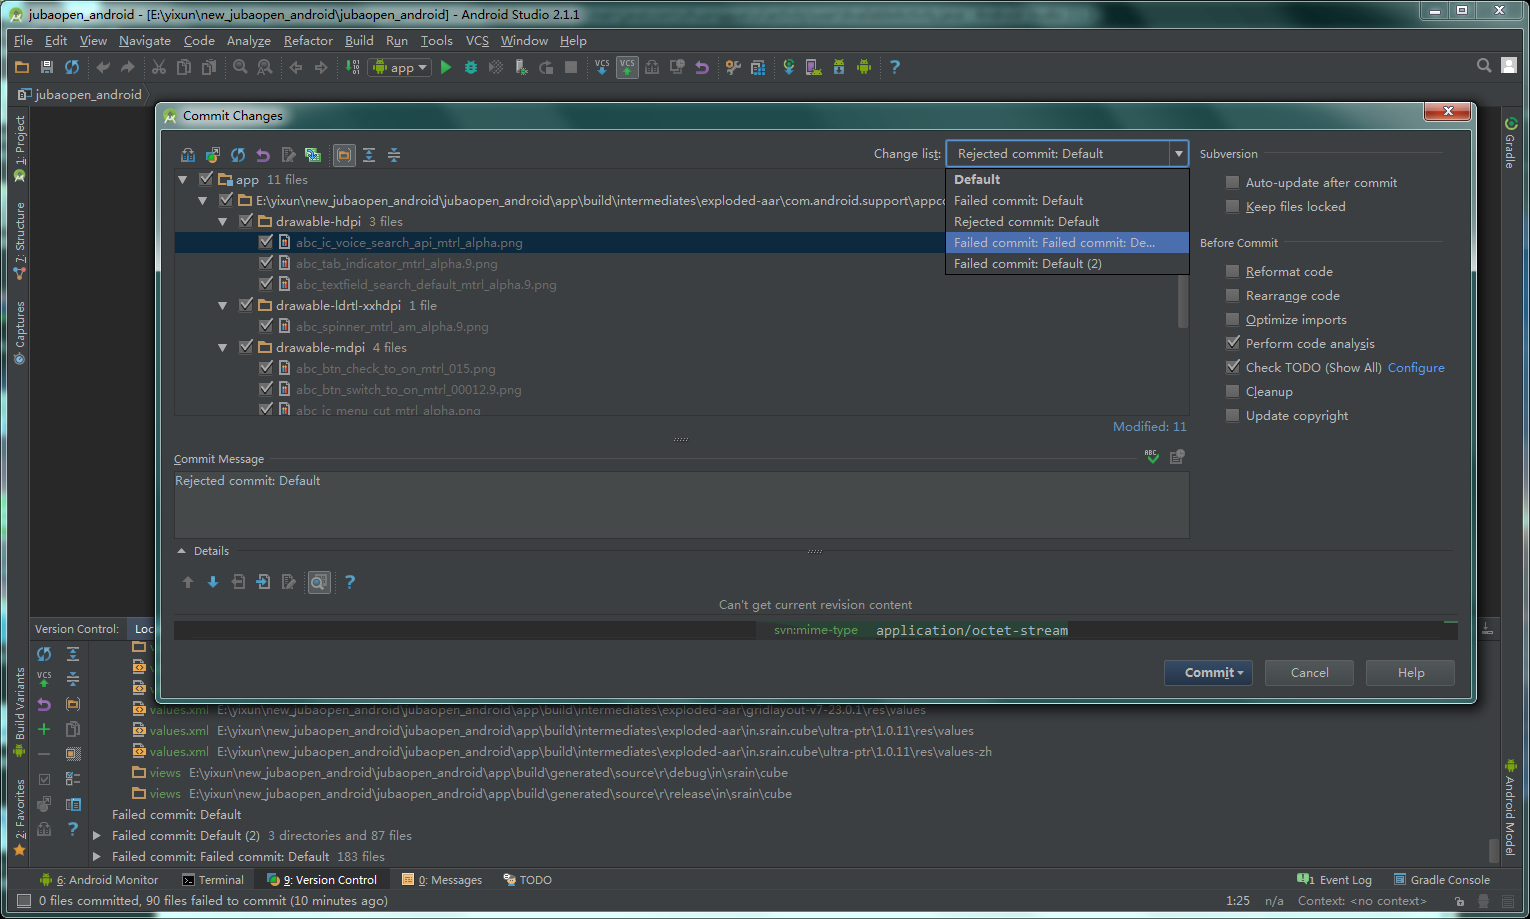Click Make Project icon in main toolbar
The height and width of the screenshot is (919, 1530).
click(352, 67)
